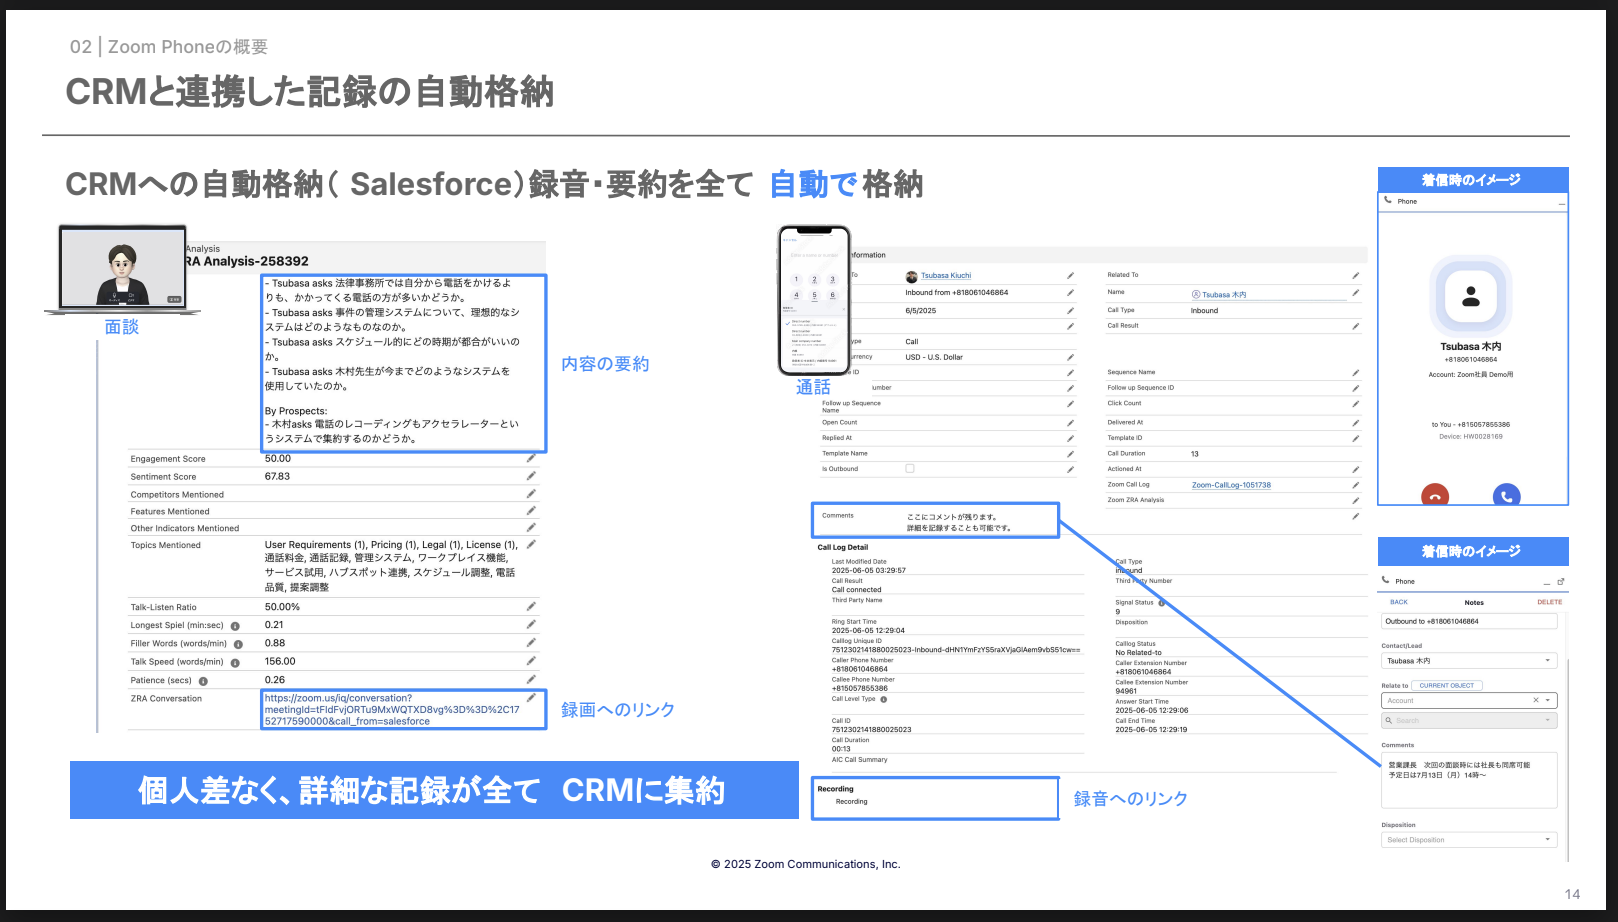Expand the Select Disposition dropdown
This screenshot has height=922, width=1618.
pos(1469,840)
